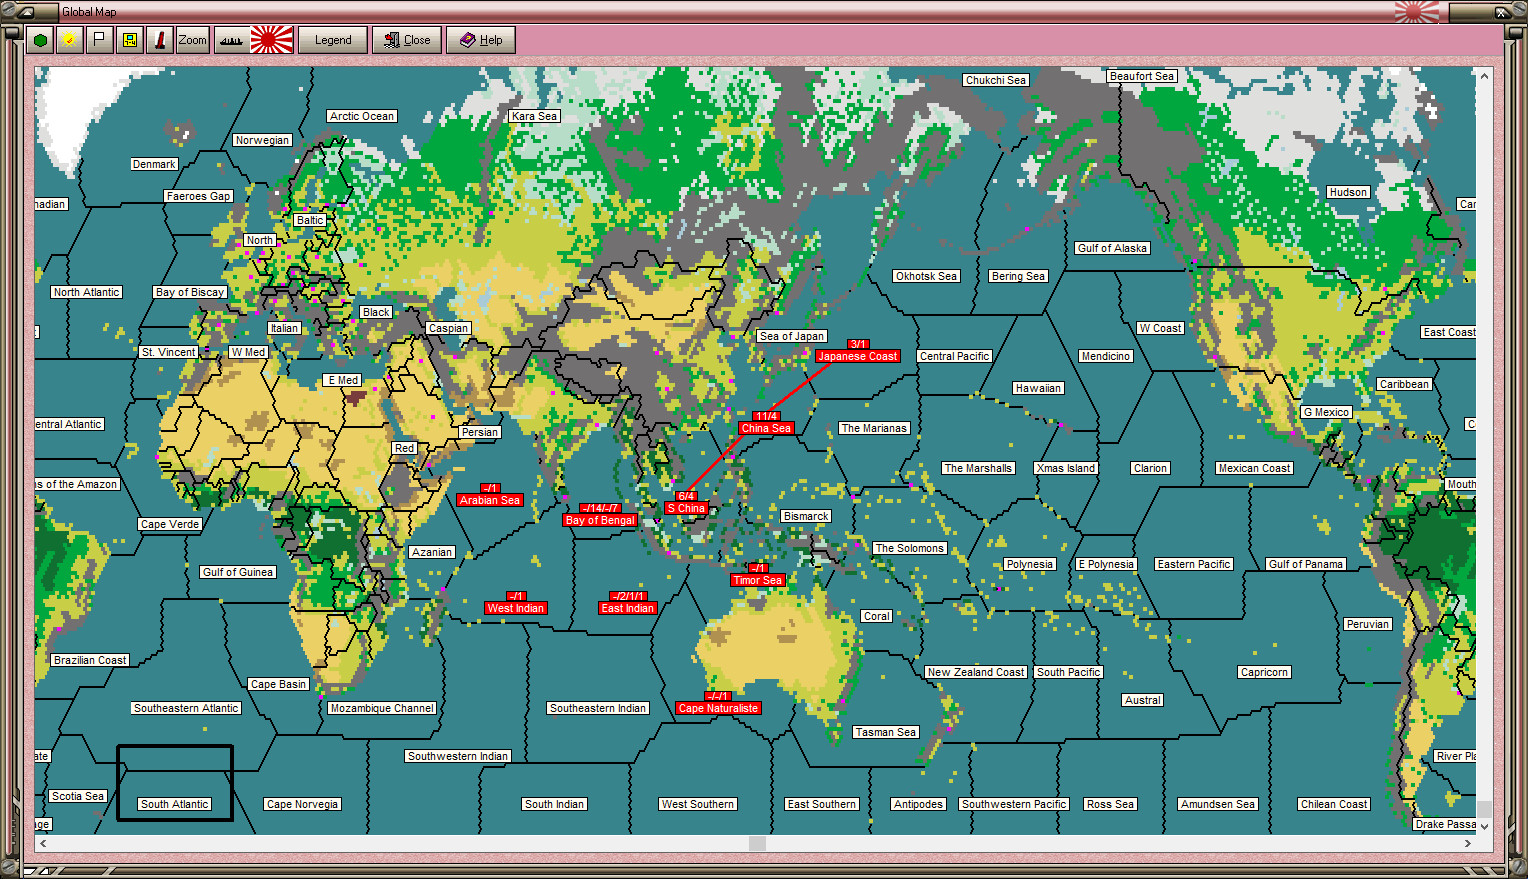
Task: Click the Chukchi Sea label
Action: (x=996, y=80)
